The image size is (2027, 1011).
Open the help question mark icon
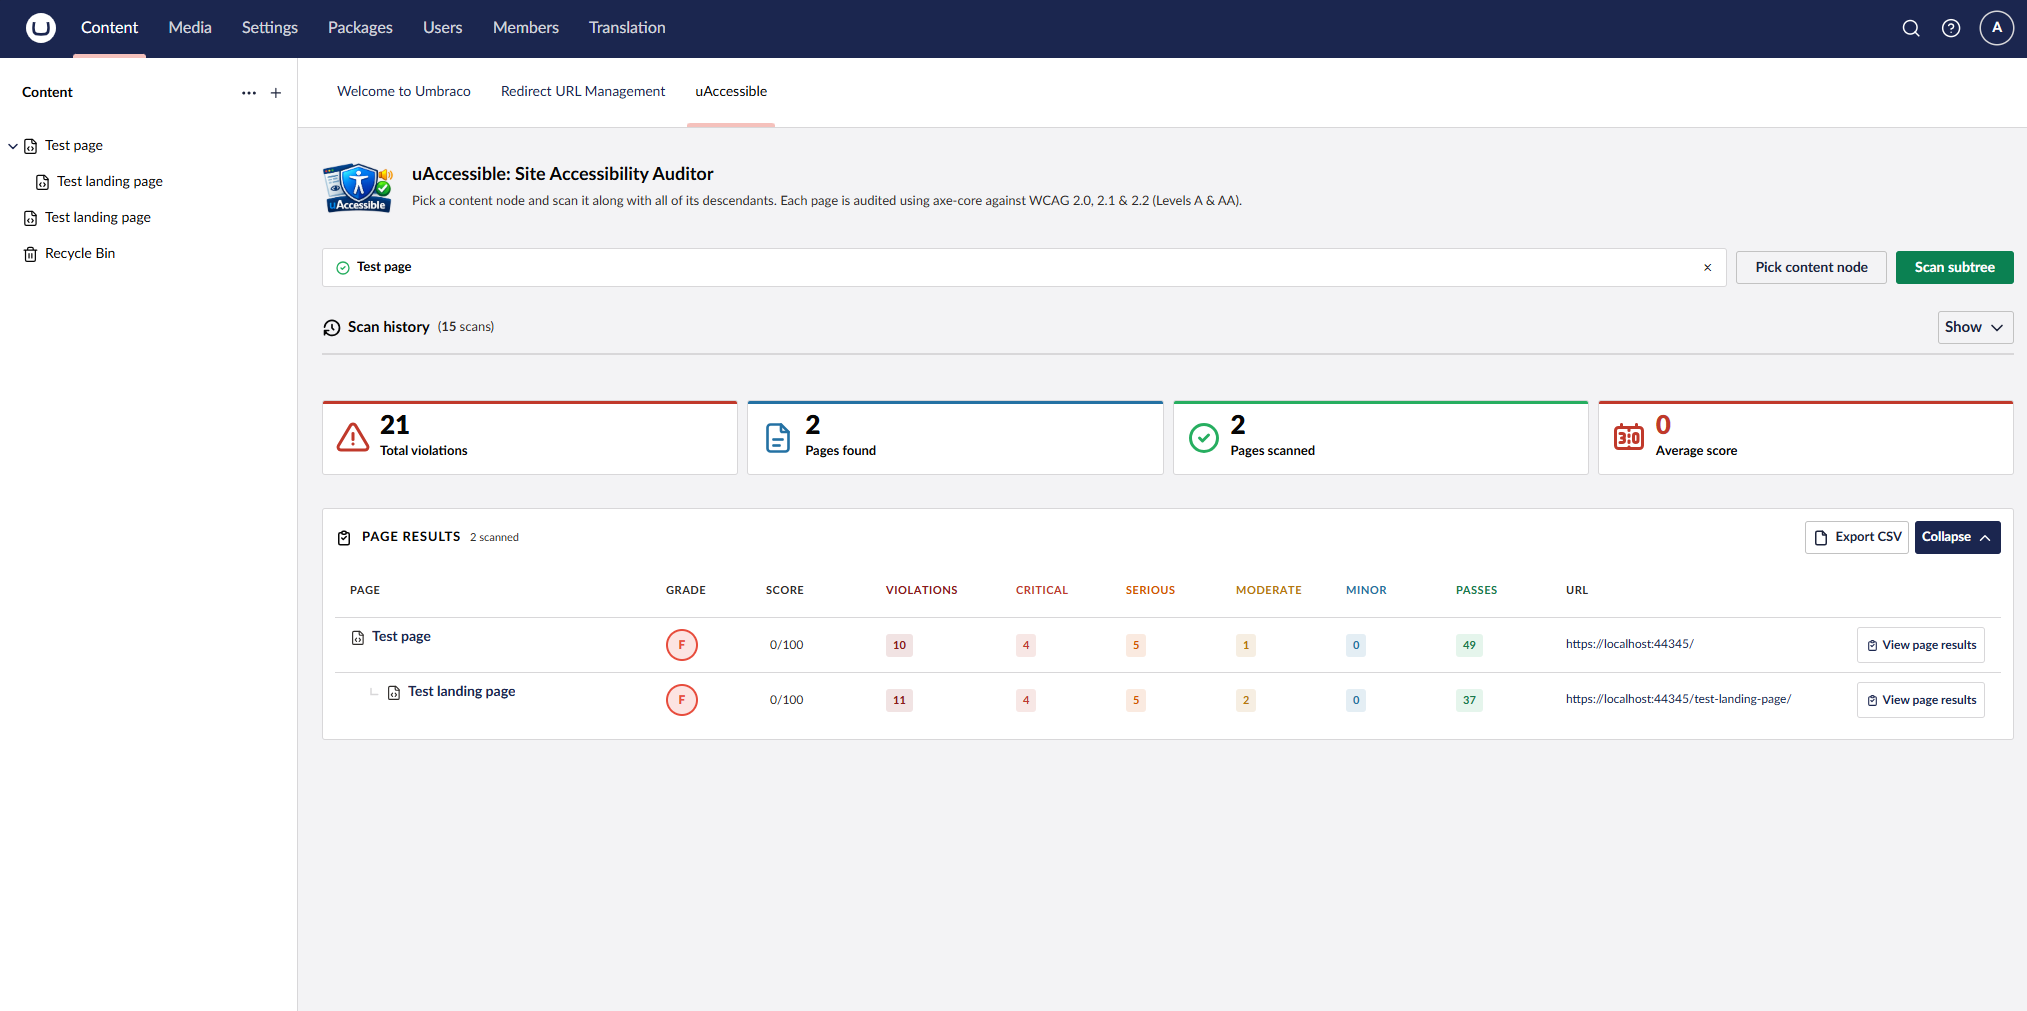coord(1951,28)
